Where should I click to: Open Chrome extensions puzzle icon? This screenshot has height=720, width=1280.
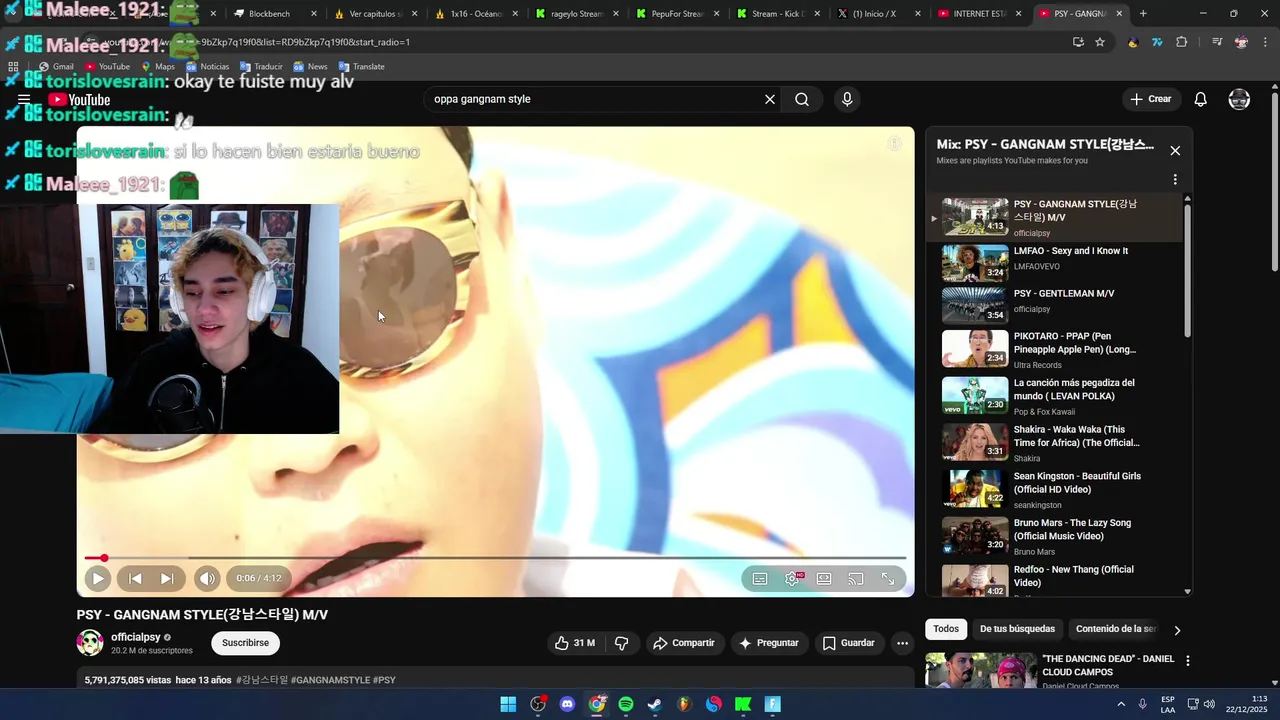(x=1181, y=42)
